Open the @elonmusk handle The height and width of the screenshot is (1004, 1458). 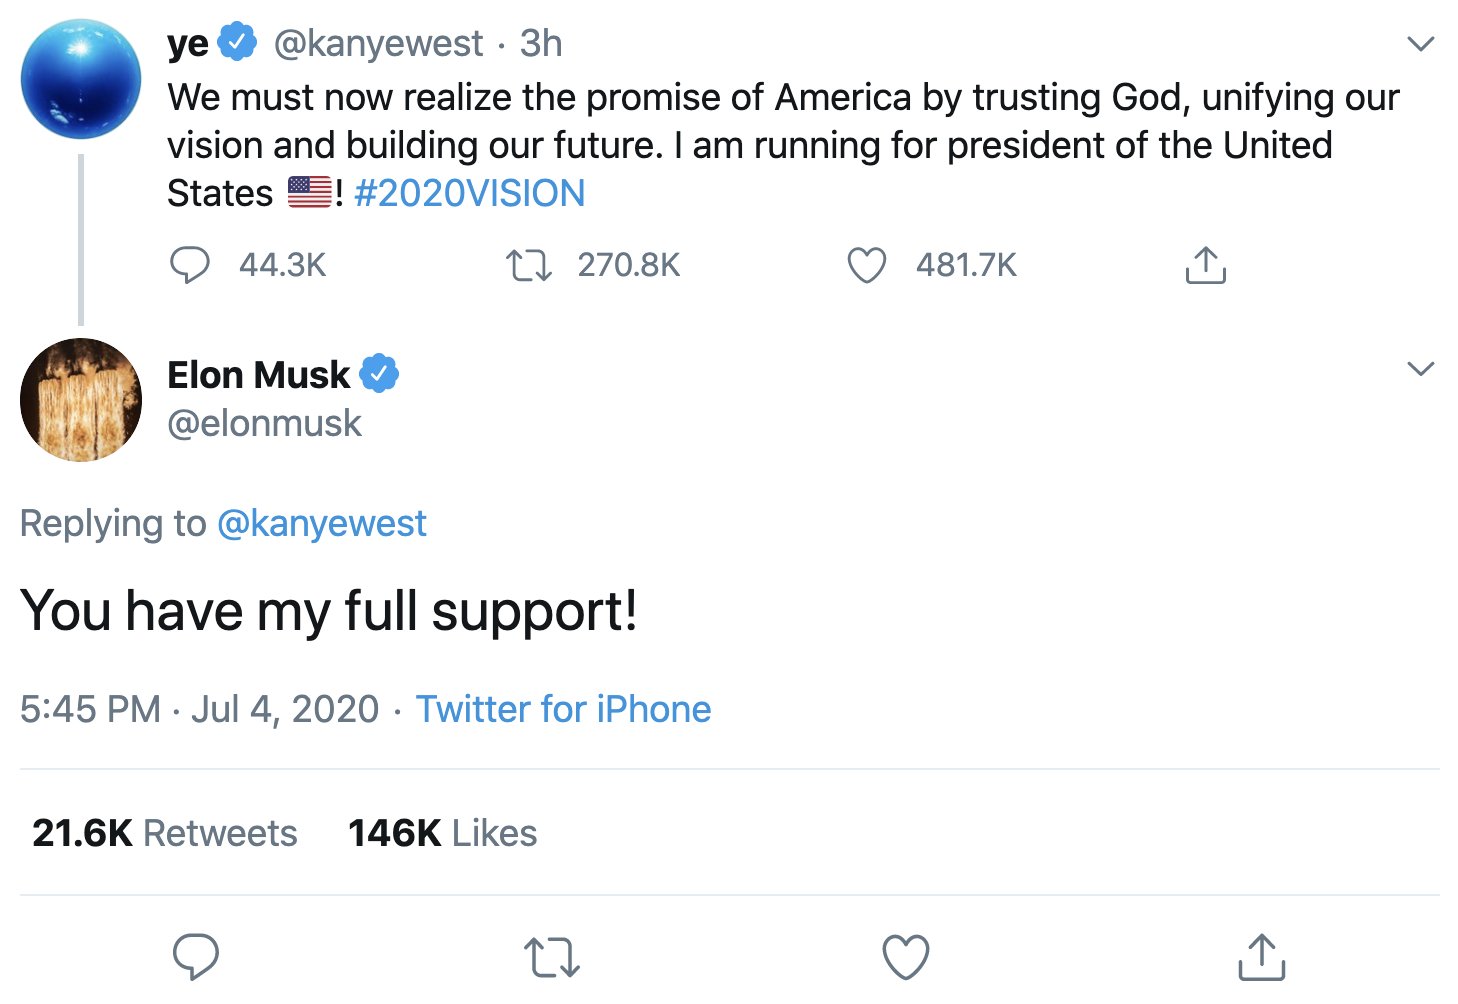[264, 423]
